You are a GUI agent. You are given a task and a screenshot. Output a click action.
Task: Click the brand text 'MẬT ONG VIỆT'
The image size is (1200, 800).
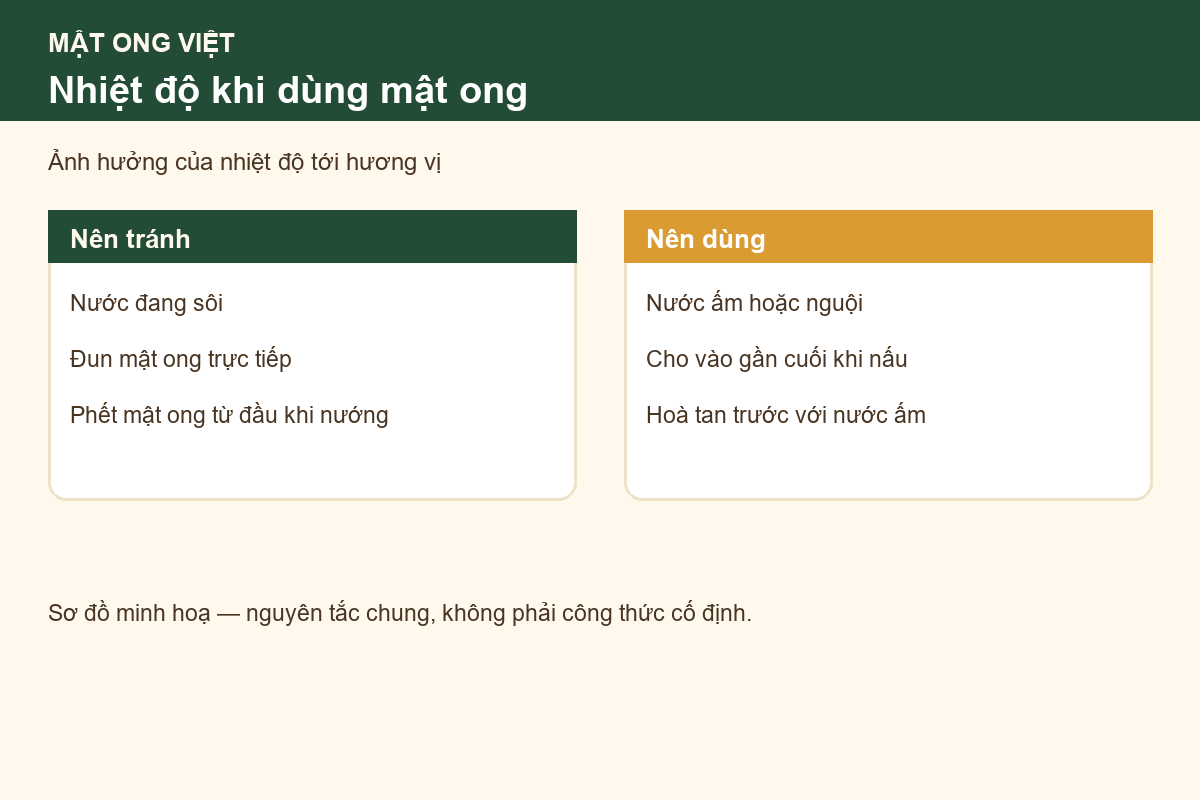point(141,43)
